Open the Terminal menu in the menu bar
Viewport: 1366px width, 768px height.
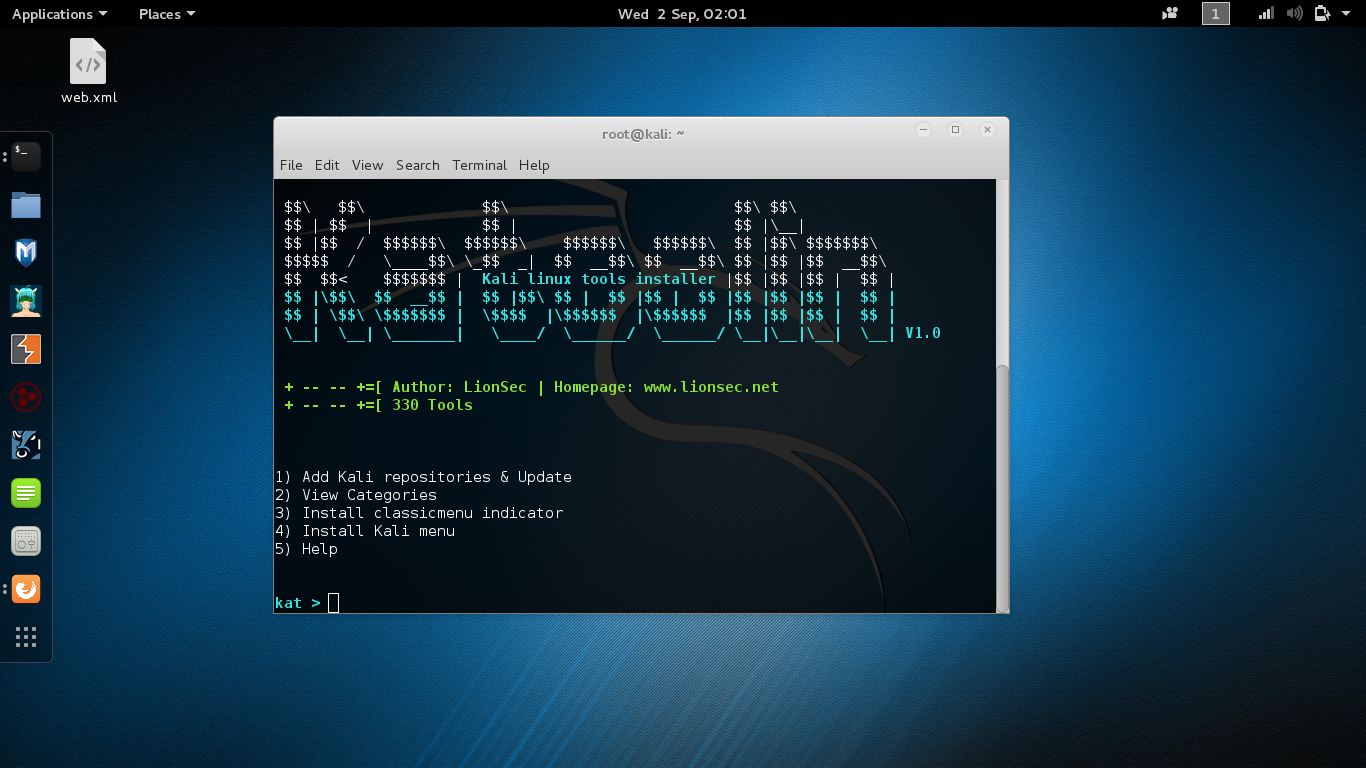479,165
